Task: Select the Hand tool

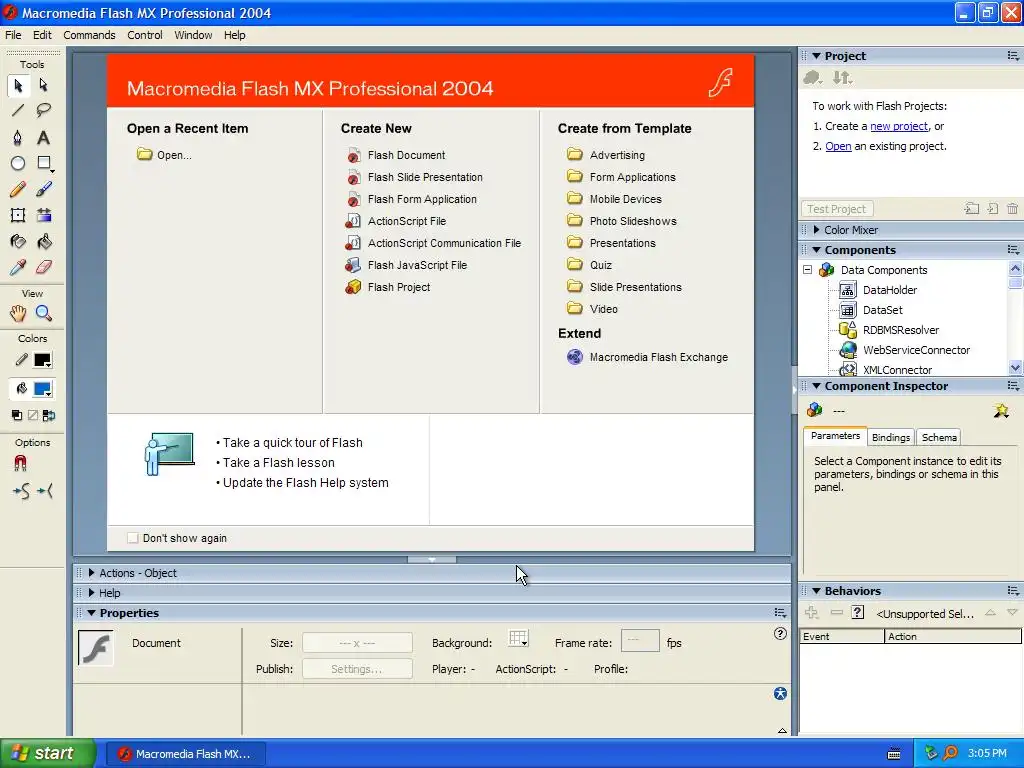Action: [18, 313]
